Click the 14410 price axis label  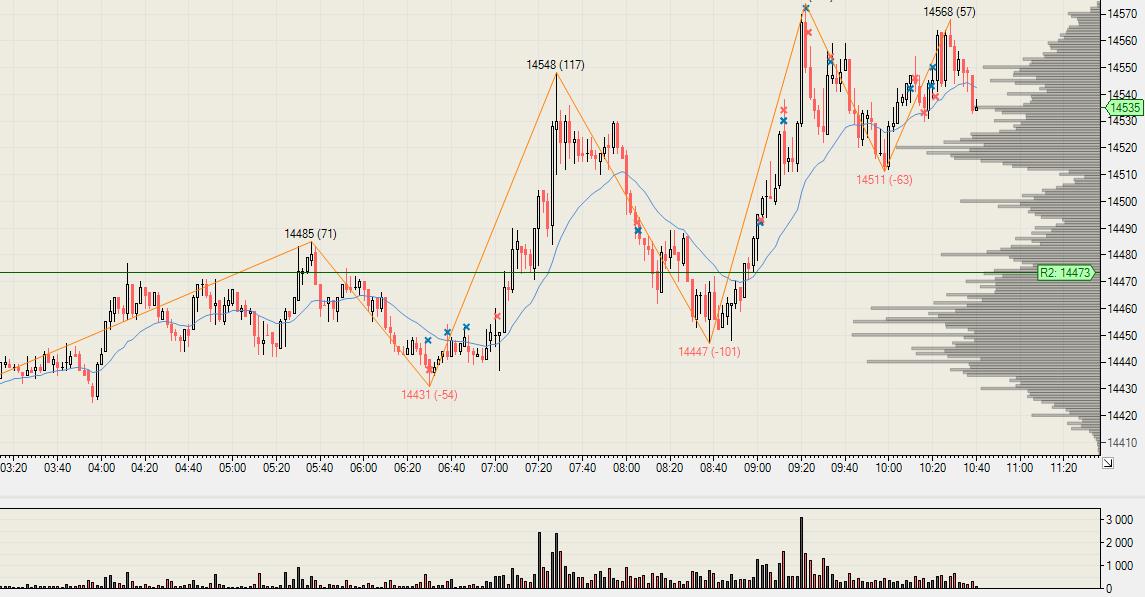tap(1123, 442)
